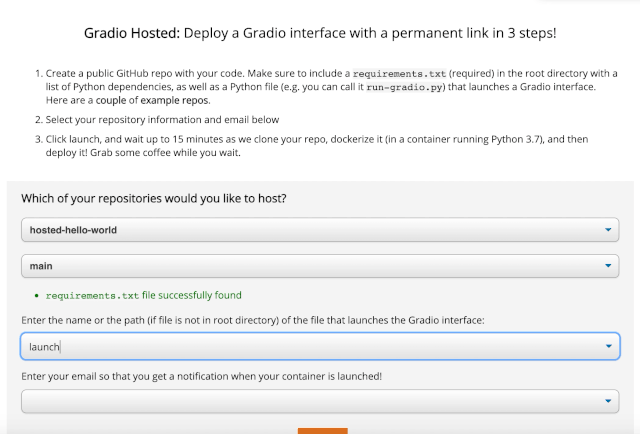Click the 'Gradio Hosted' heading text
The height and width of the screenshot is (434, 640).
(132, 33)
